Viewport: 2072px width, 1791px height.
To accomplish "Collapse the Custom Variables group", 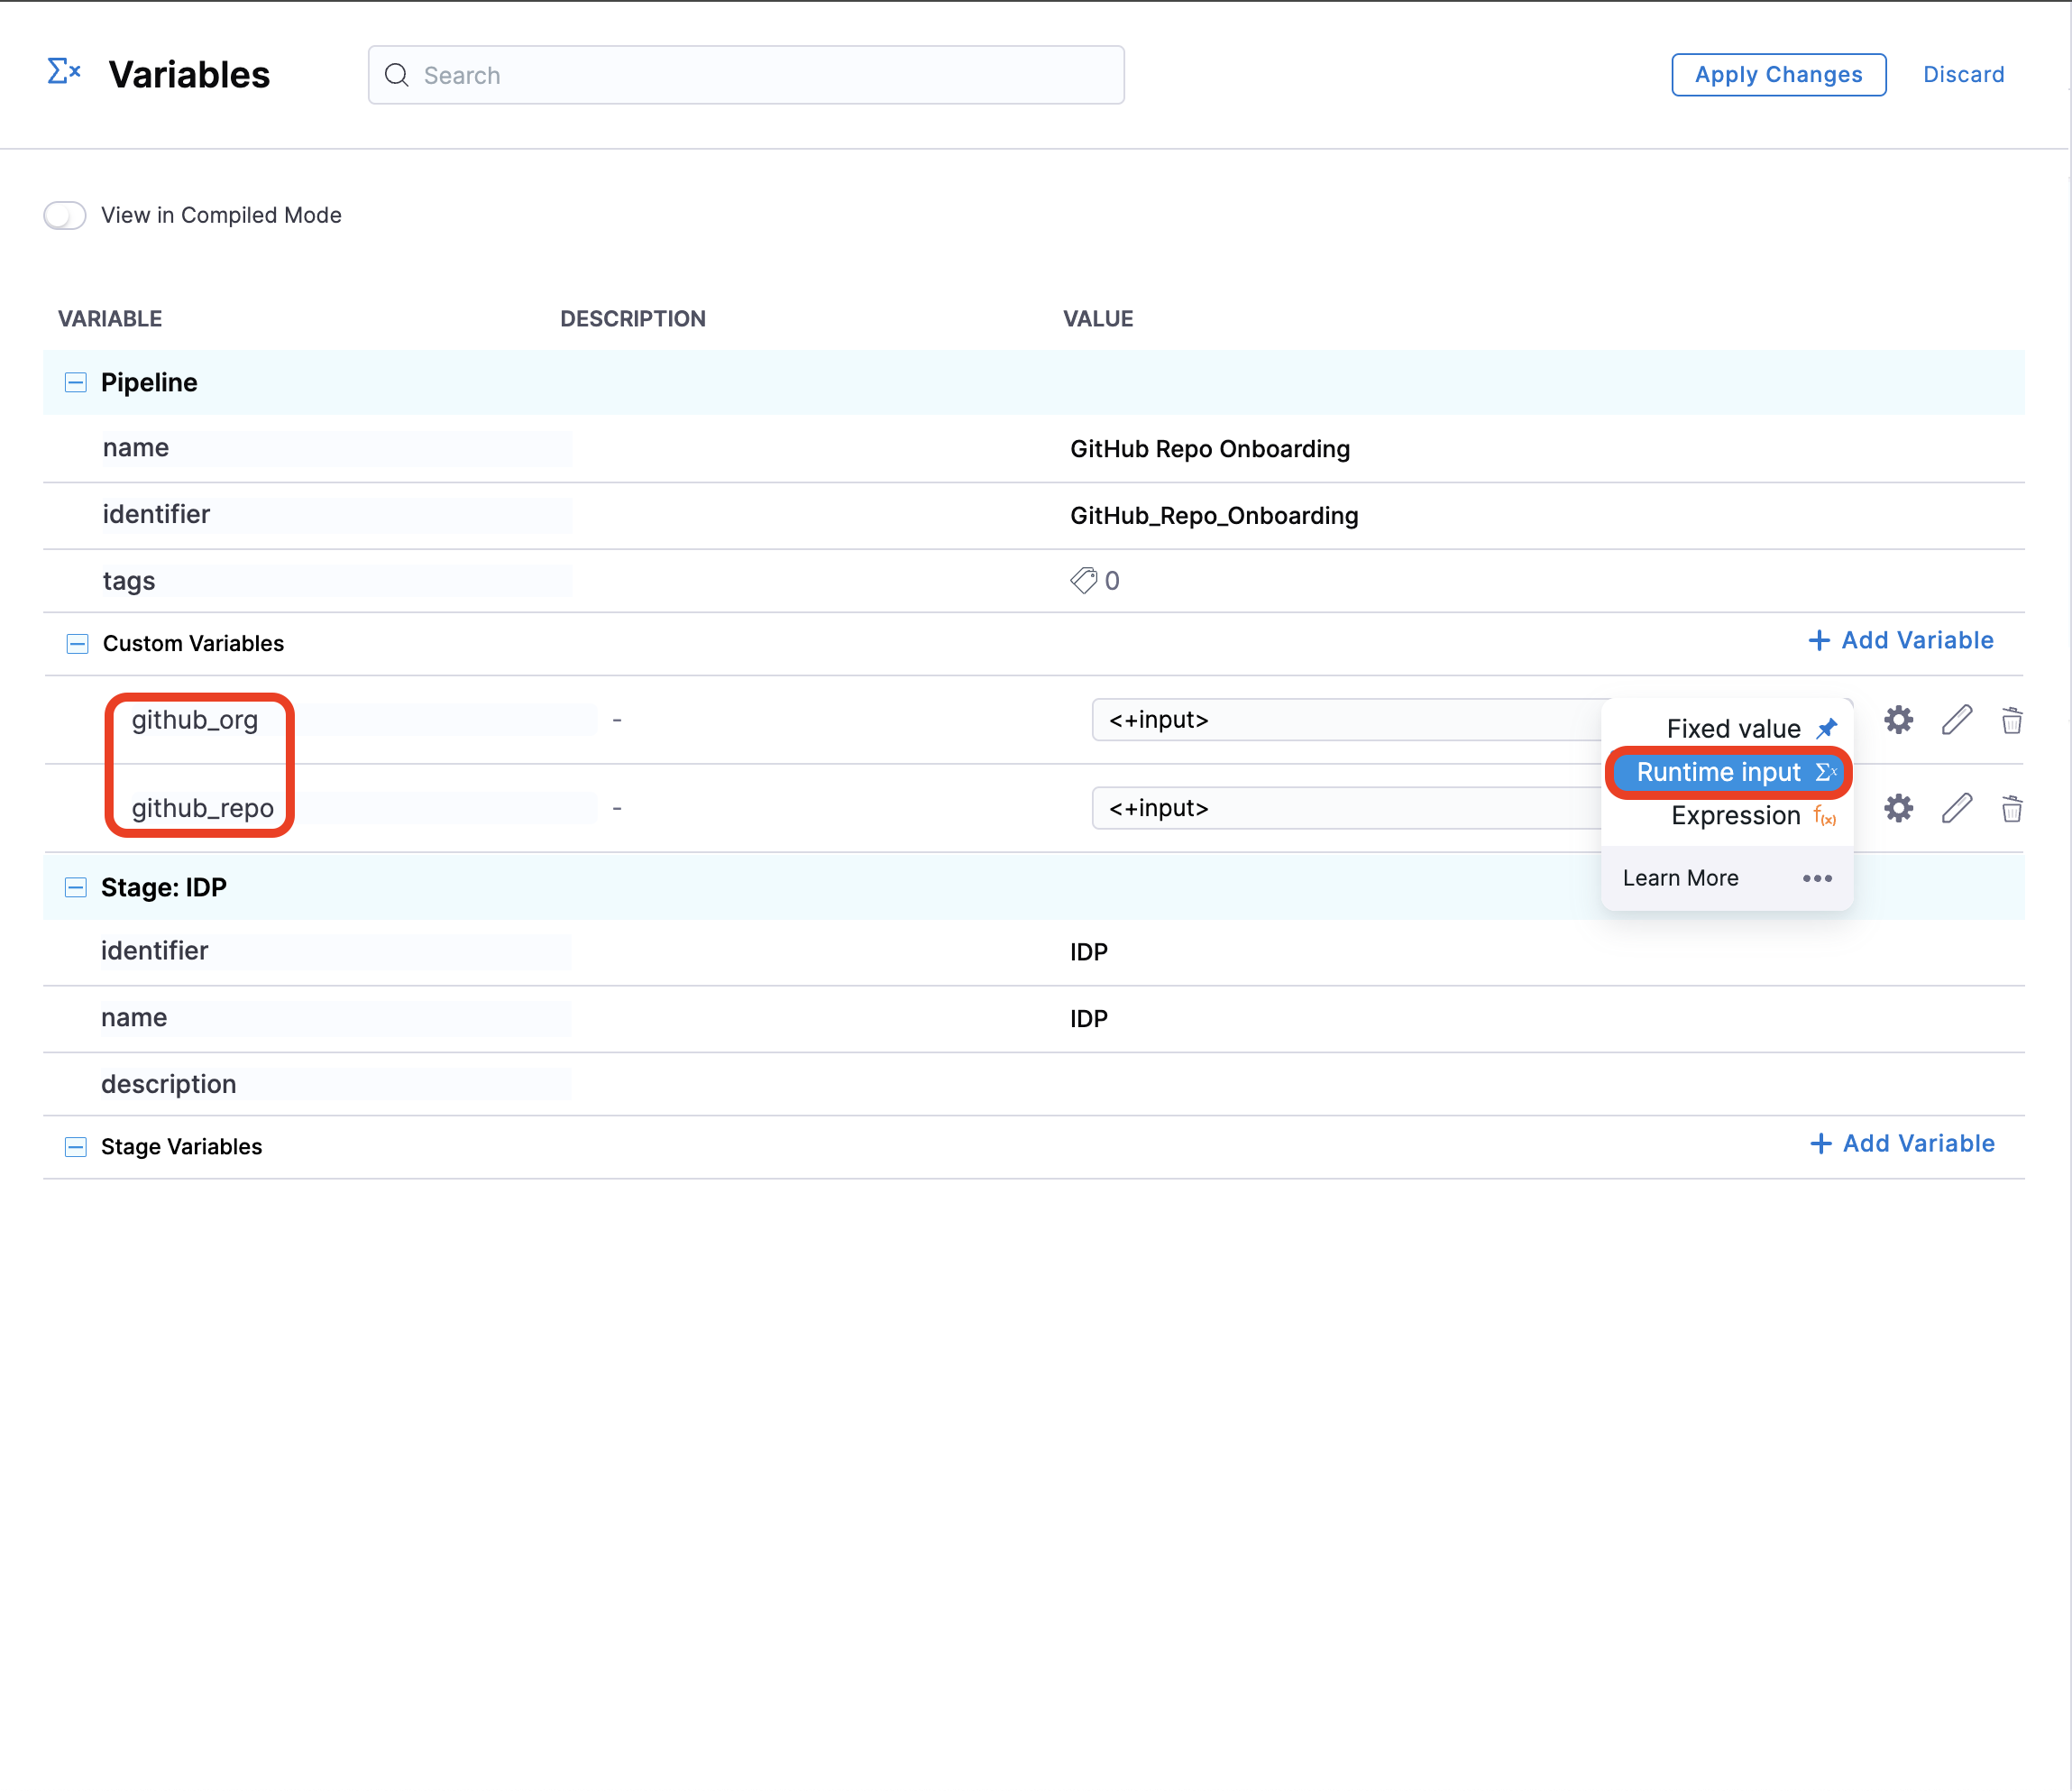I will 77,643.
